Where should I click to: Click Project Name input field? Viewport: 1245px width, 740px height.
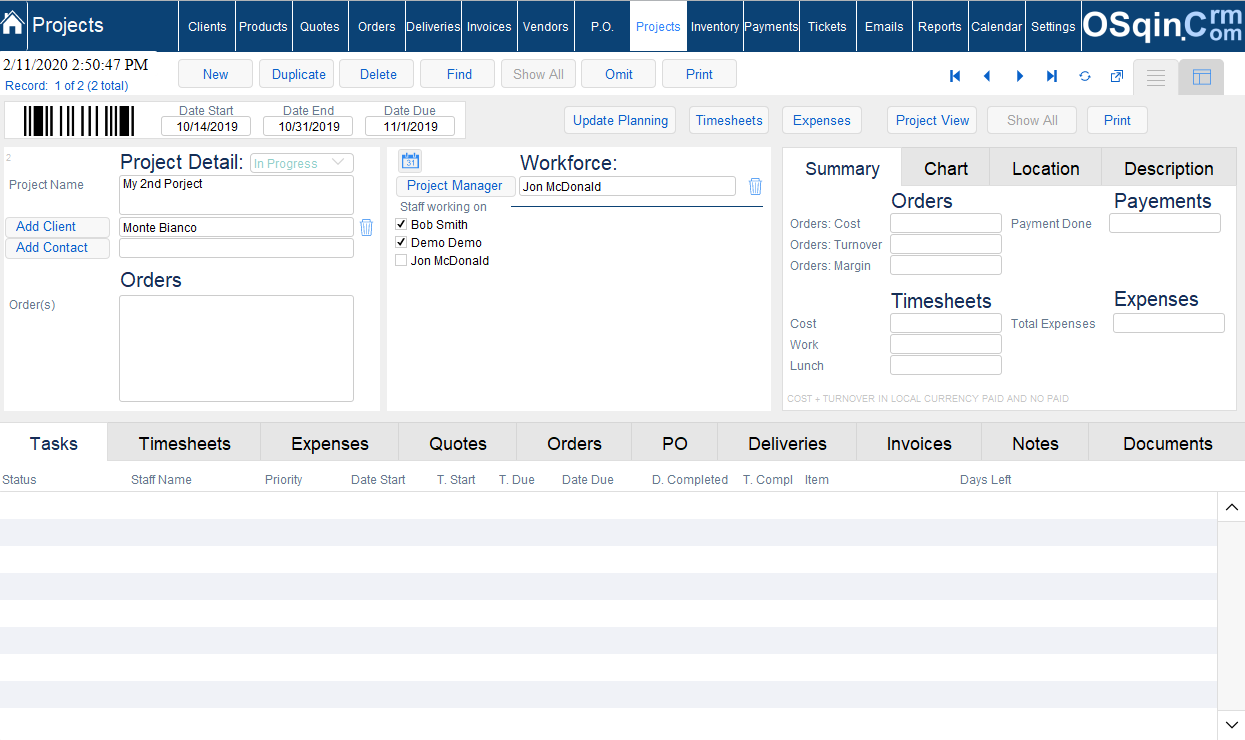click(236, 195)
